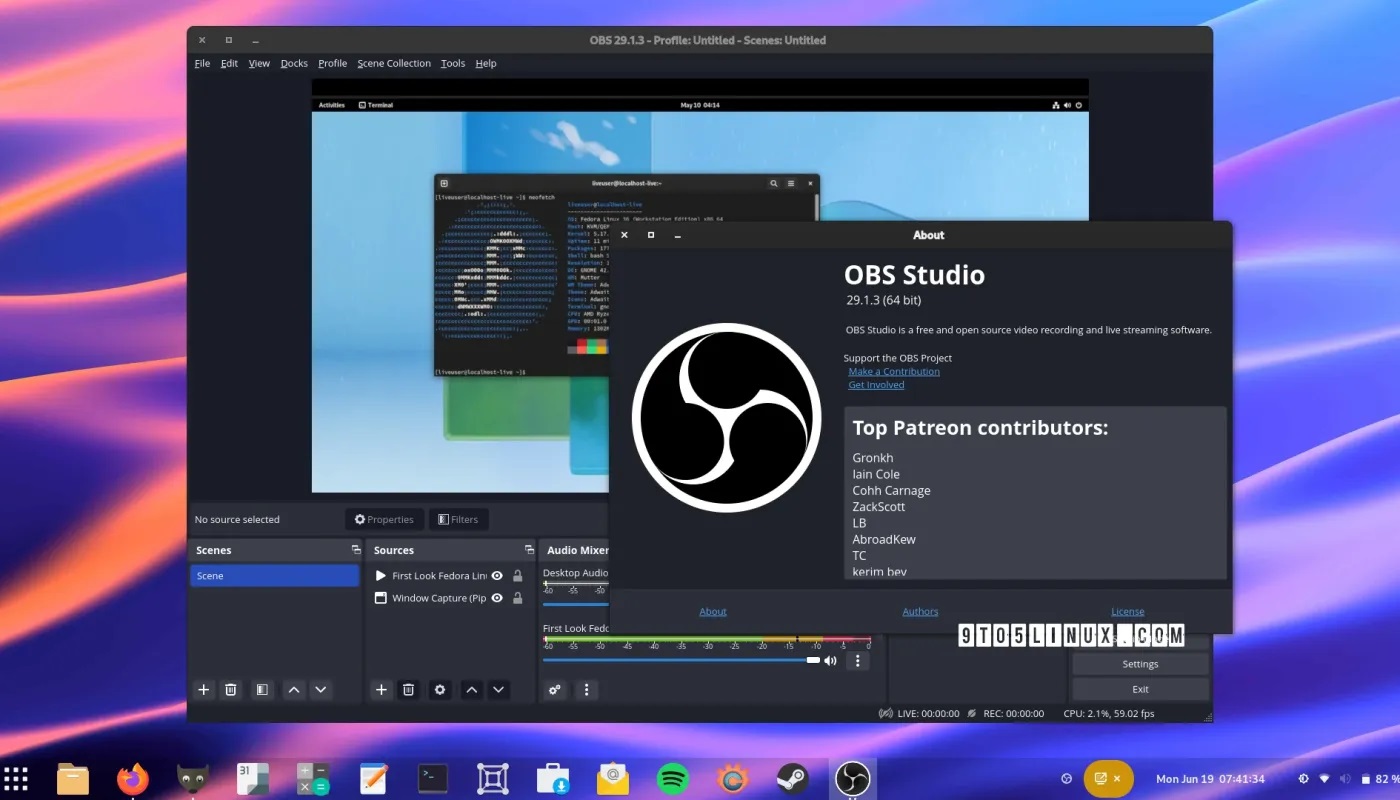This screenshot has height=800, width=1400.
Task: Add a new source with plus icon
Action: [x=381, y=690]
